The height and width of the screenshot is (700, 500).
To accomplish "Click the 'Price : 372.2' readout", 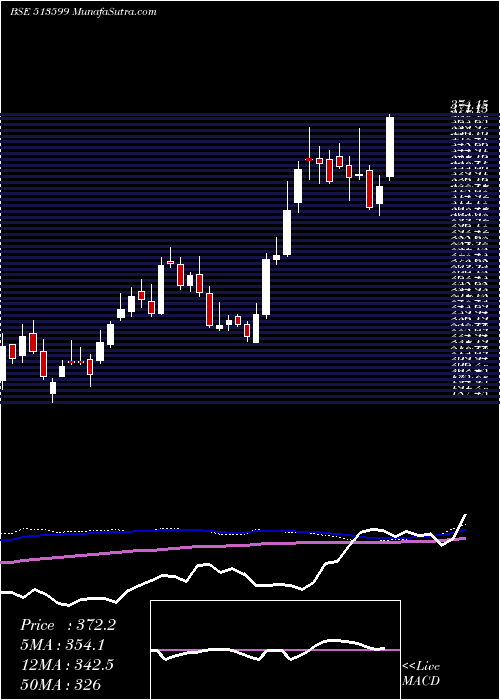I will [68, 625].
